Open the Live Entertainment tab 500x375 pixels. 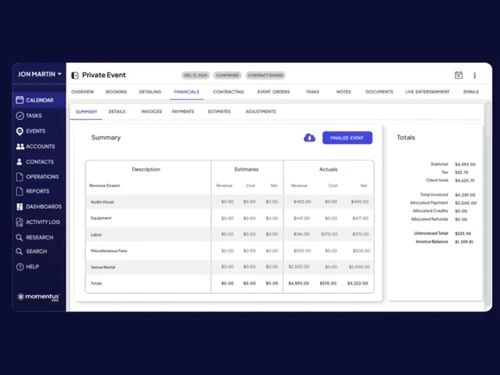(427, 92)
